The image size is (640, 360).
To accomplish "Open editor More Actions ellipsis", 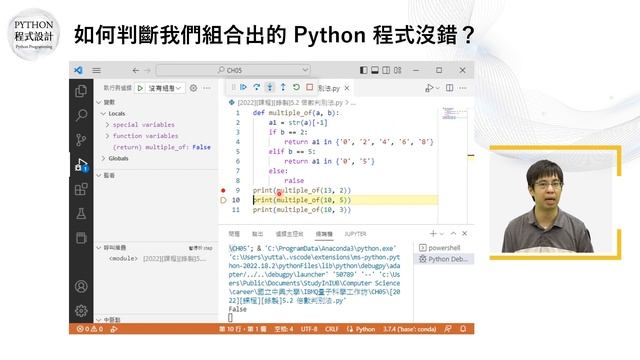I will tap(462, 88).
